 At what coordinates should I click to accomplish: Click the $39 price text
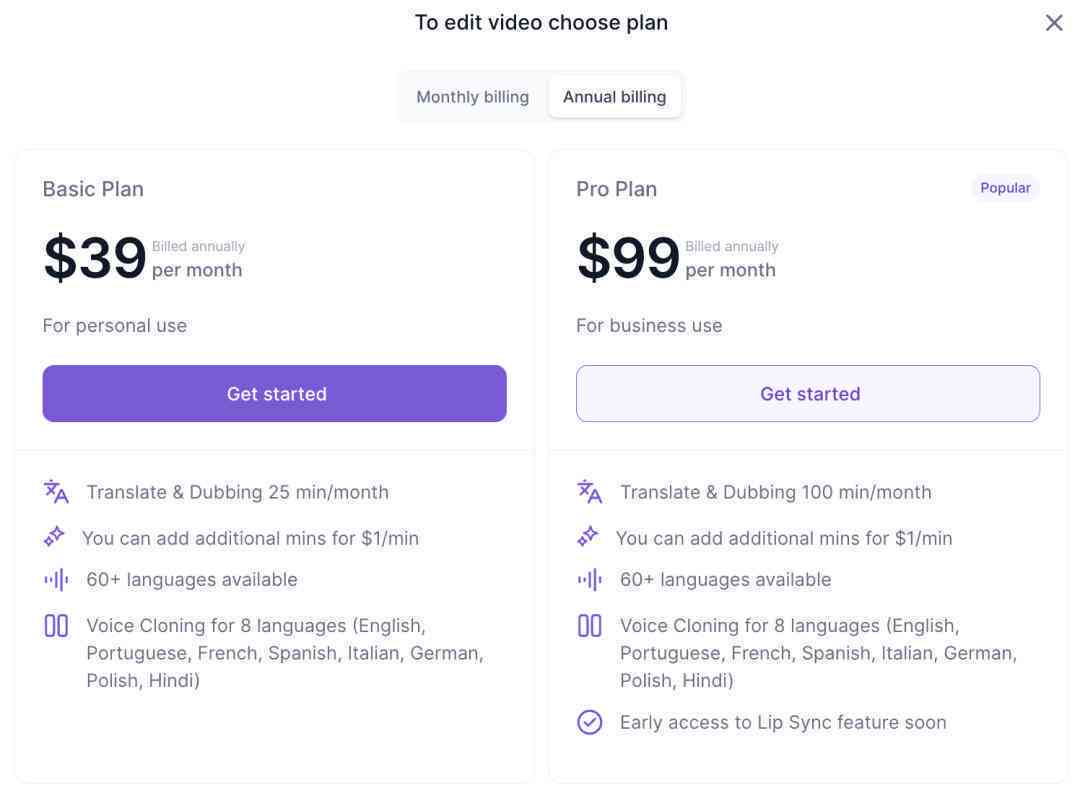(95, 258)
